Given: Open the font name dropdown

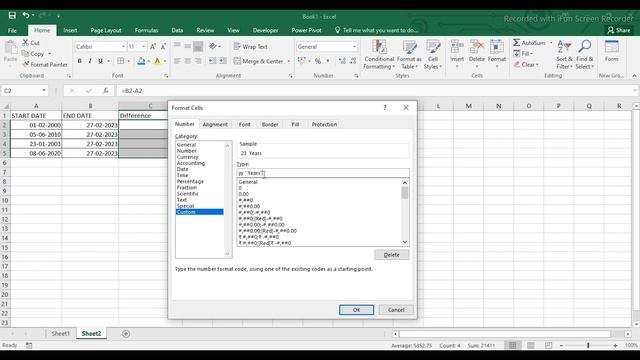Looking at the screenshot, I should [x=123, y=47].
